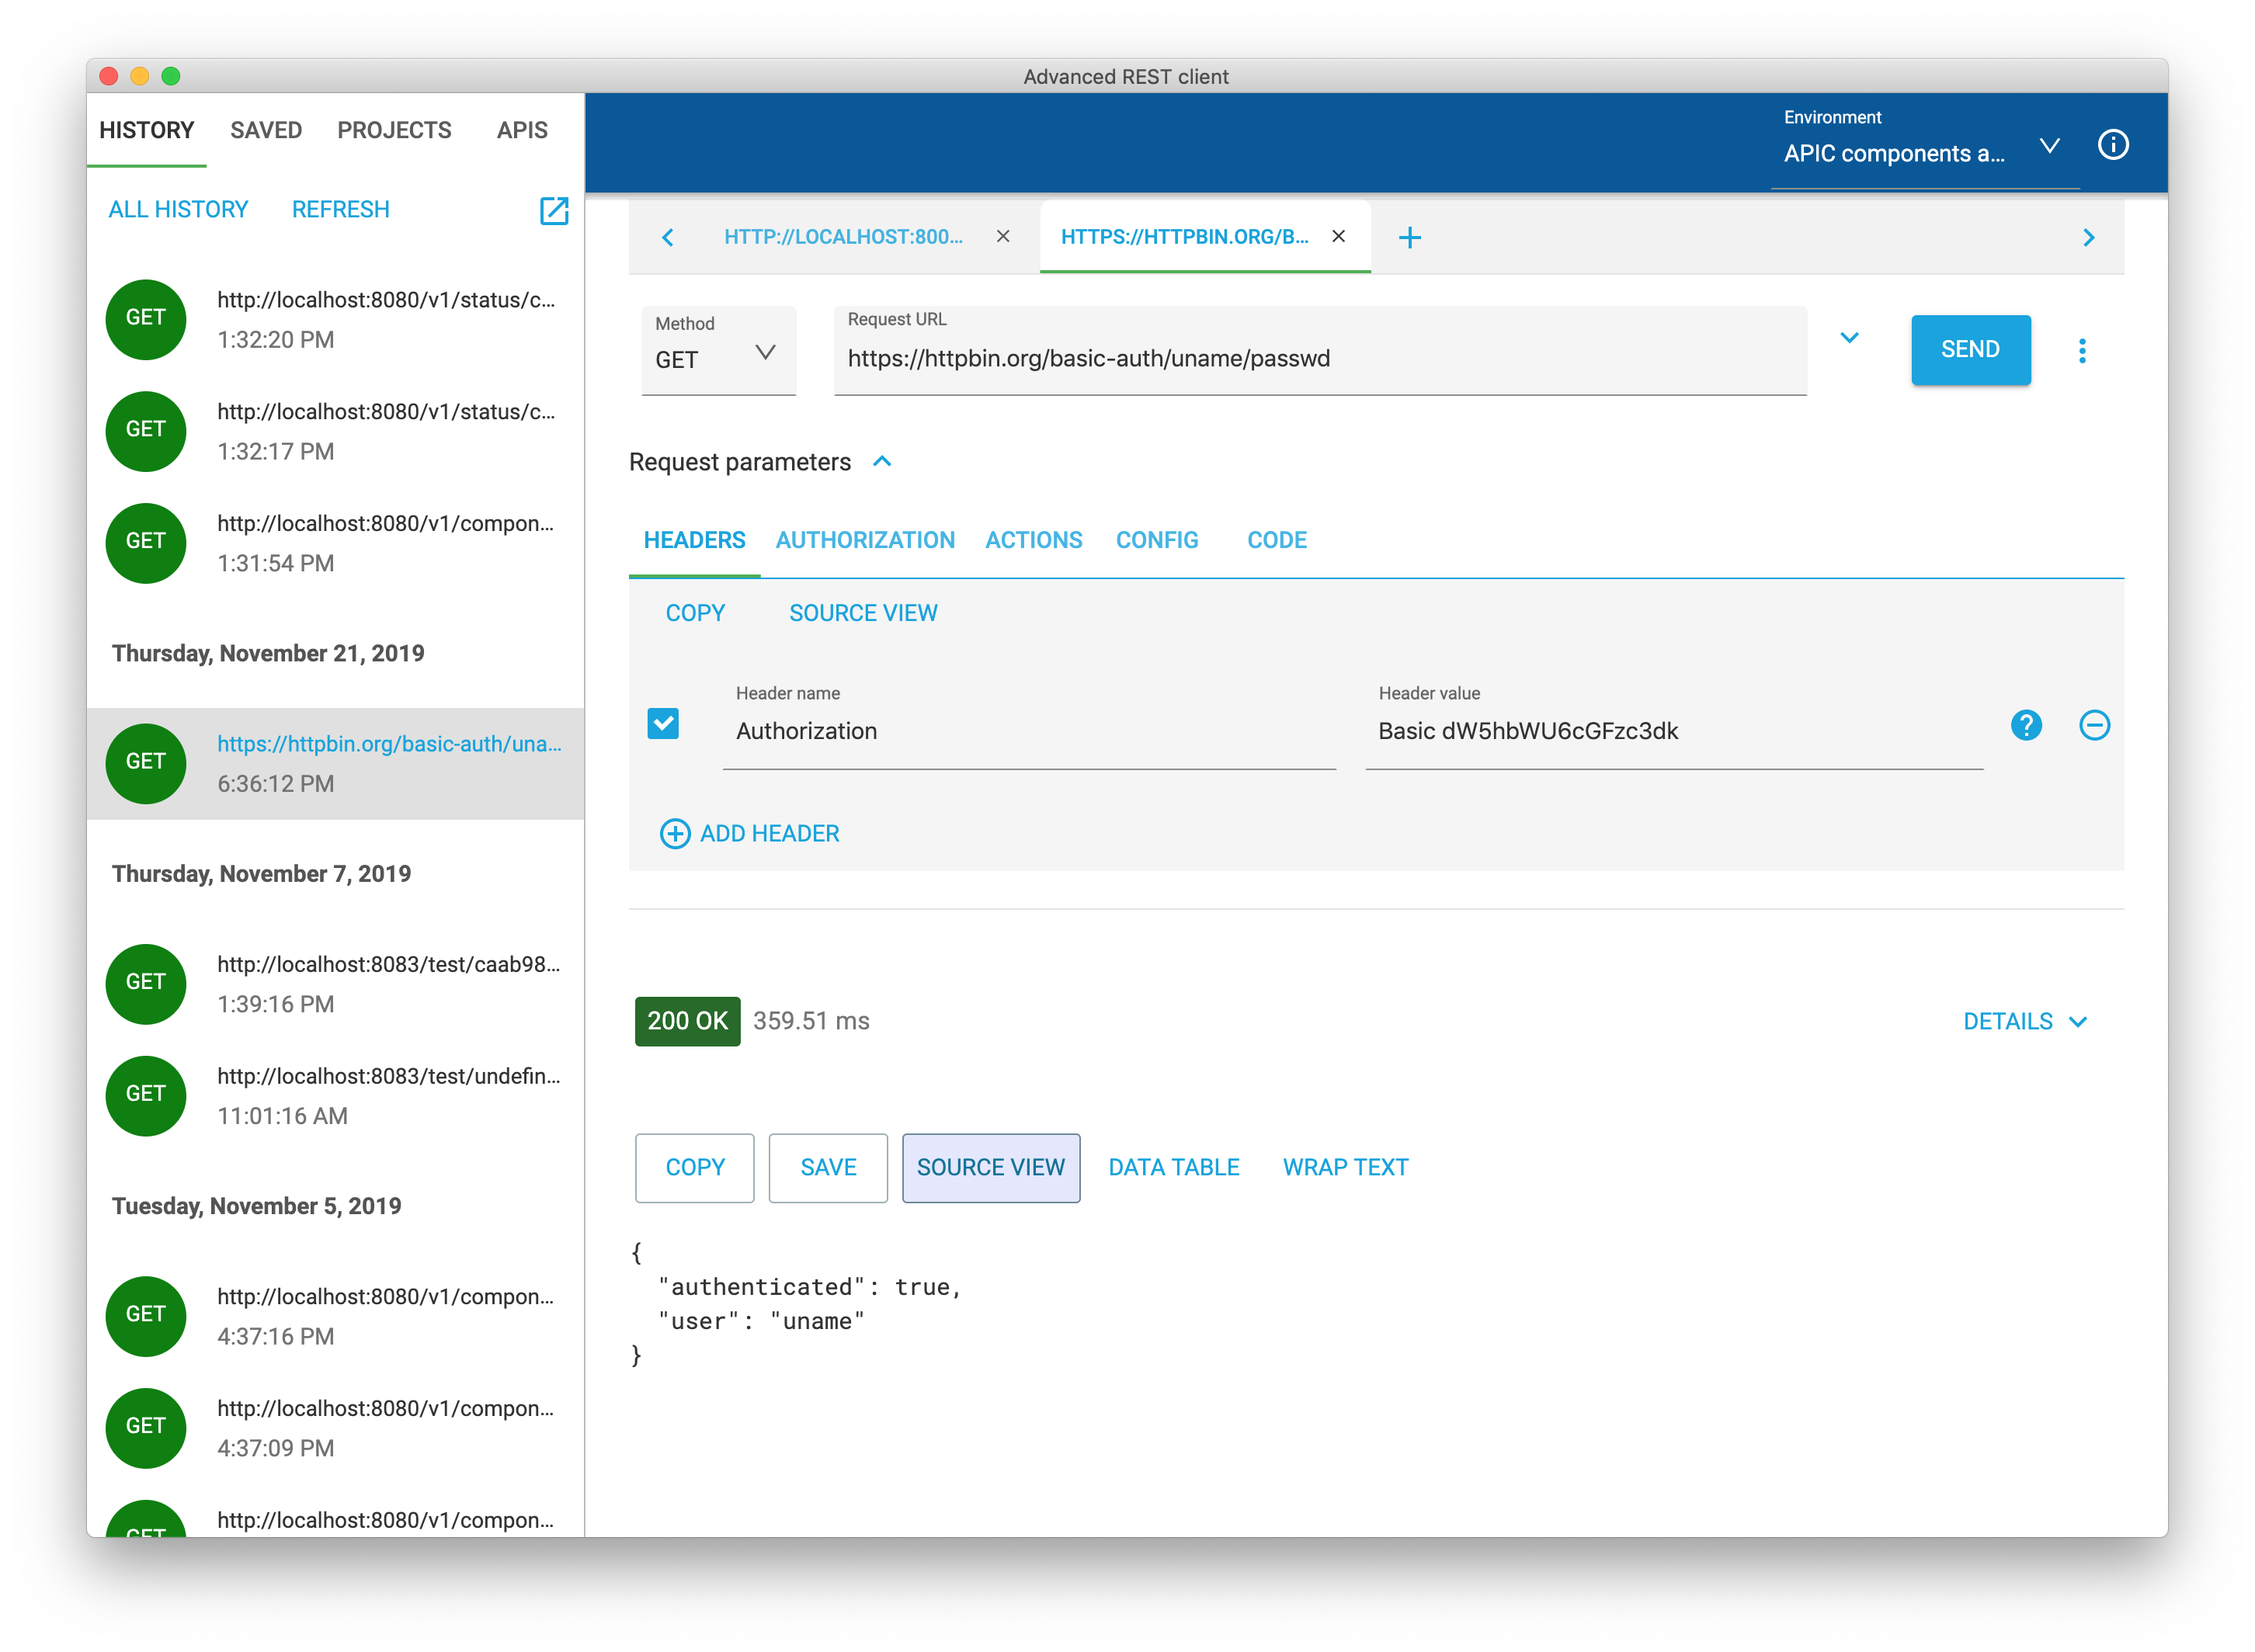Enable Wrap Text for response
Viewport: 2255px width, 1652px height.
[x=1345, y=1167]
